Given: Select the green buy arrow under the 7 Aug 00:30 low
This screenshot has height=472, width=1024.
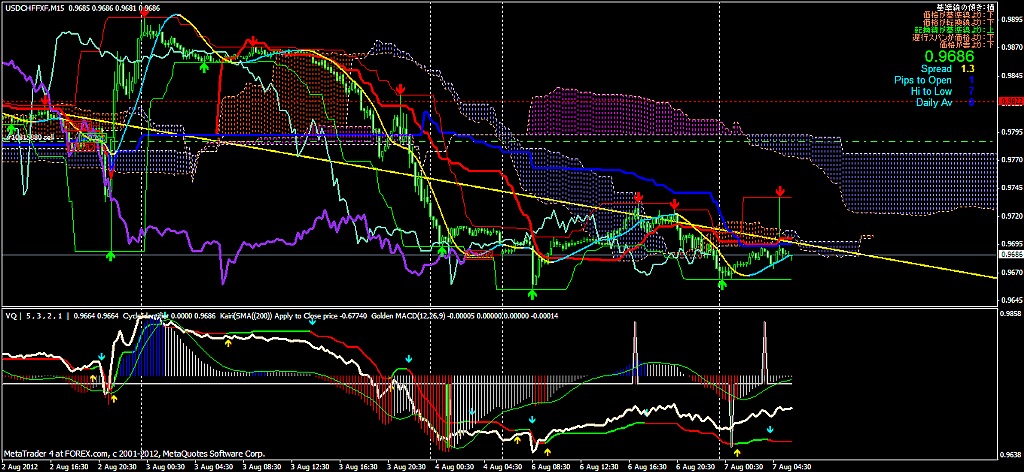Looking at the screenshot, I should pyautogui.click(x=723, y=285).
